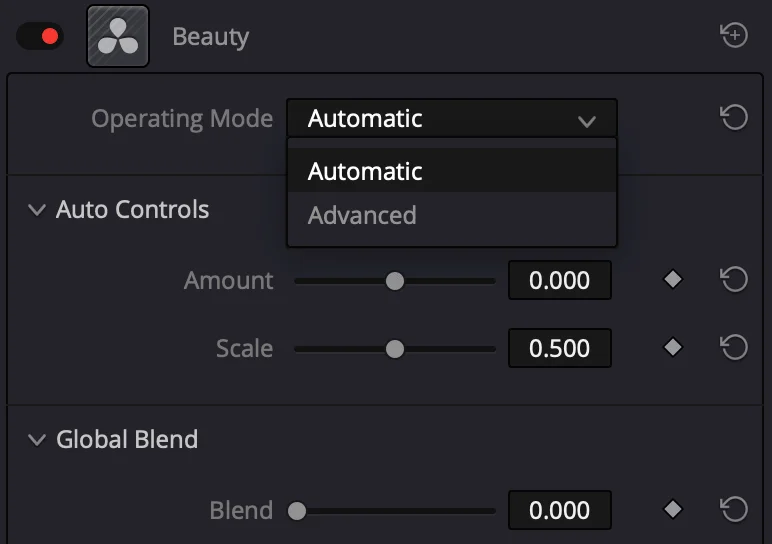Click the Amount slider handle
This screenshot has height=544, width=772.
coord(395,281)
